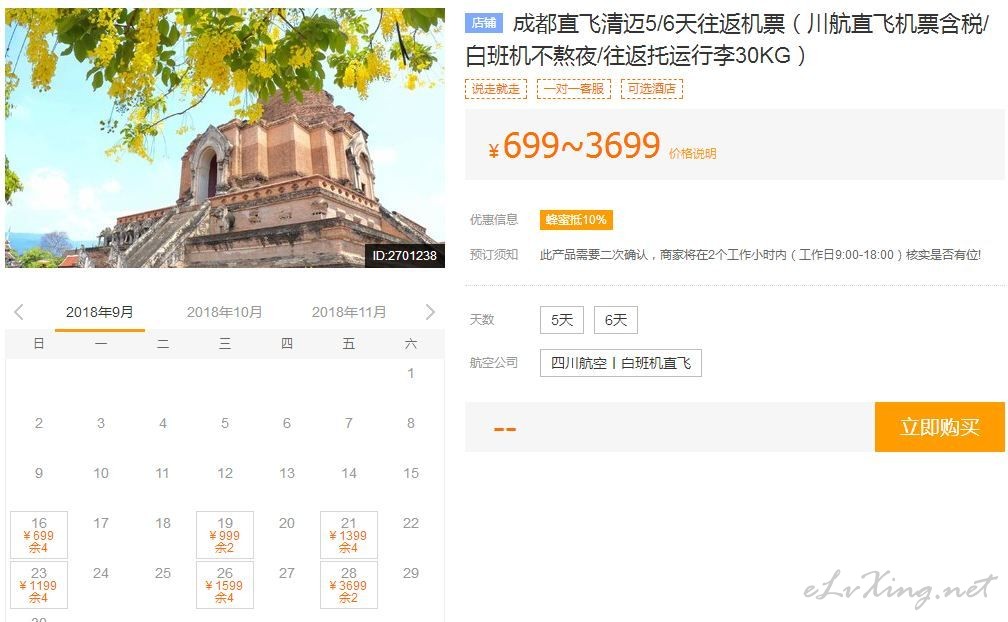Pick September 28 priced ¥3699
1008x622 pixels.
pyautogui.click(x=348, y=585)
